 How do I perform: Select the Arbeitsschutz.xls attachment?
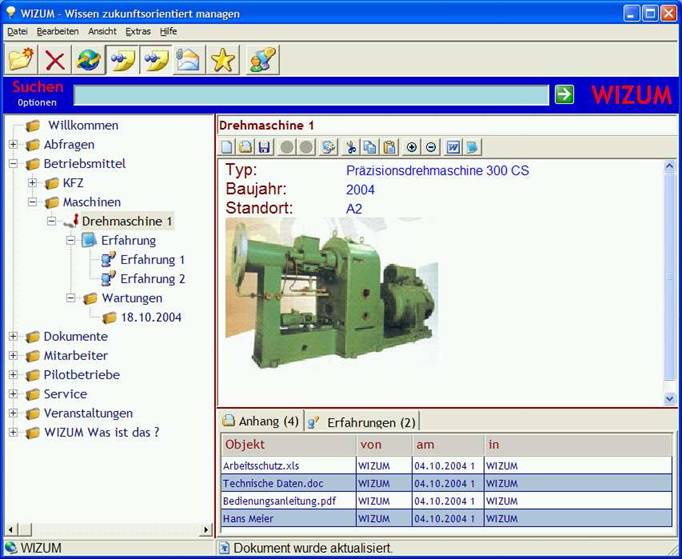click(261, 465)
